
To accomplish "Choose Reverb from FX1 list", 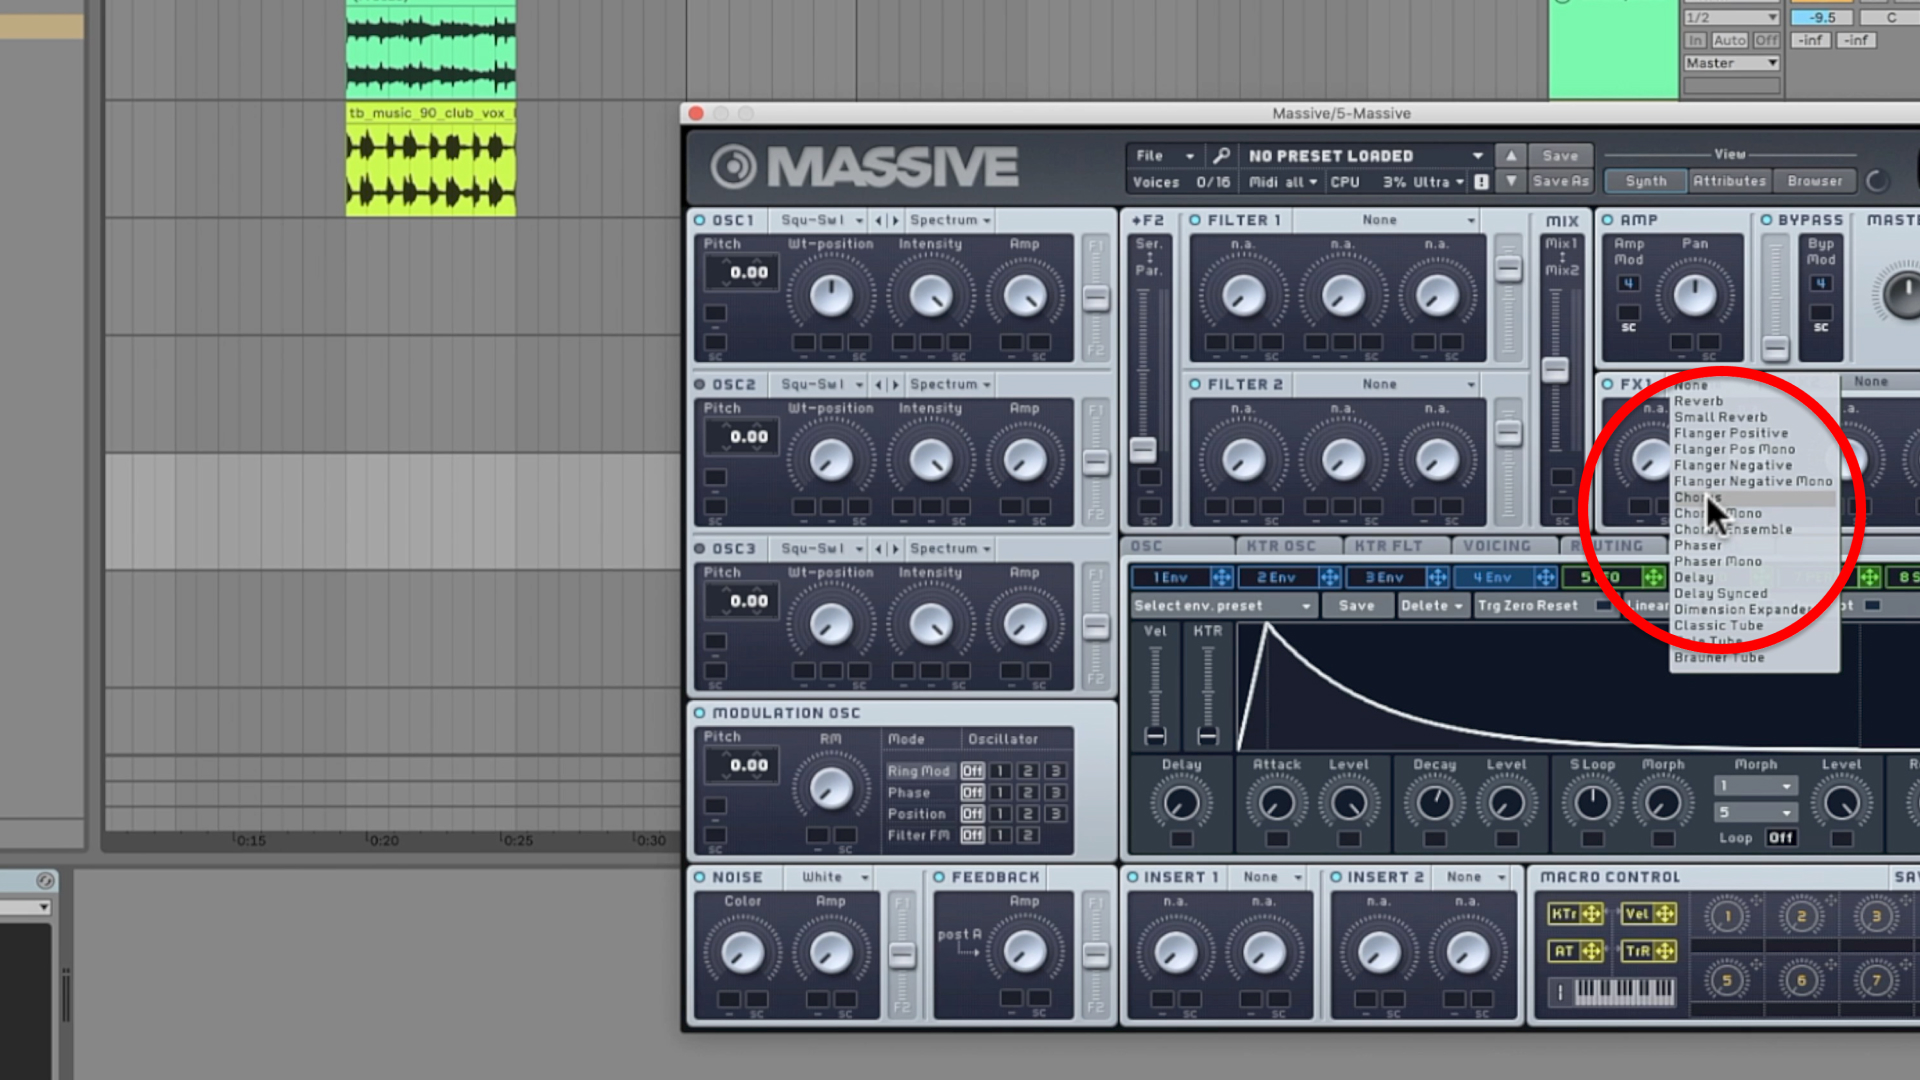I will click(1698, 401).
